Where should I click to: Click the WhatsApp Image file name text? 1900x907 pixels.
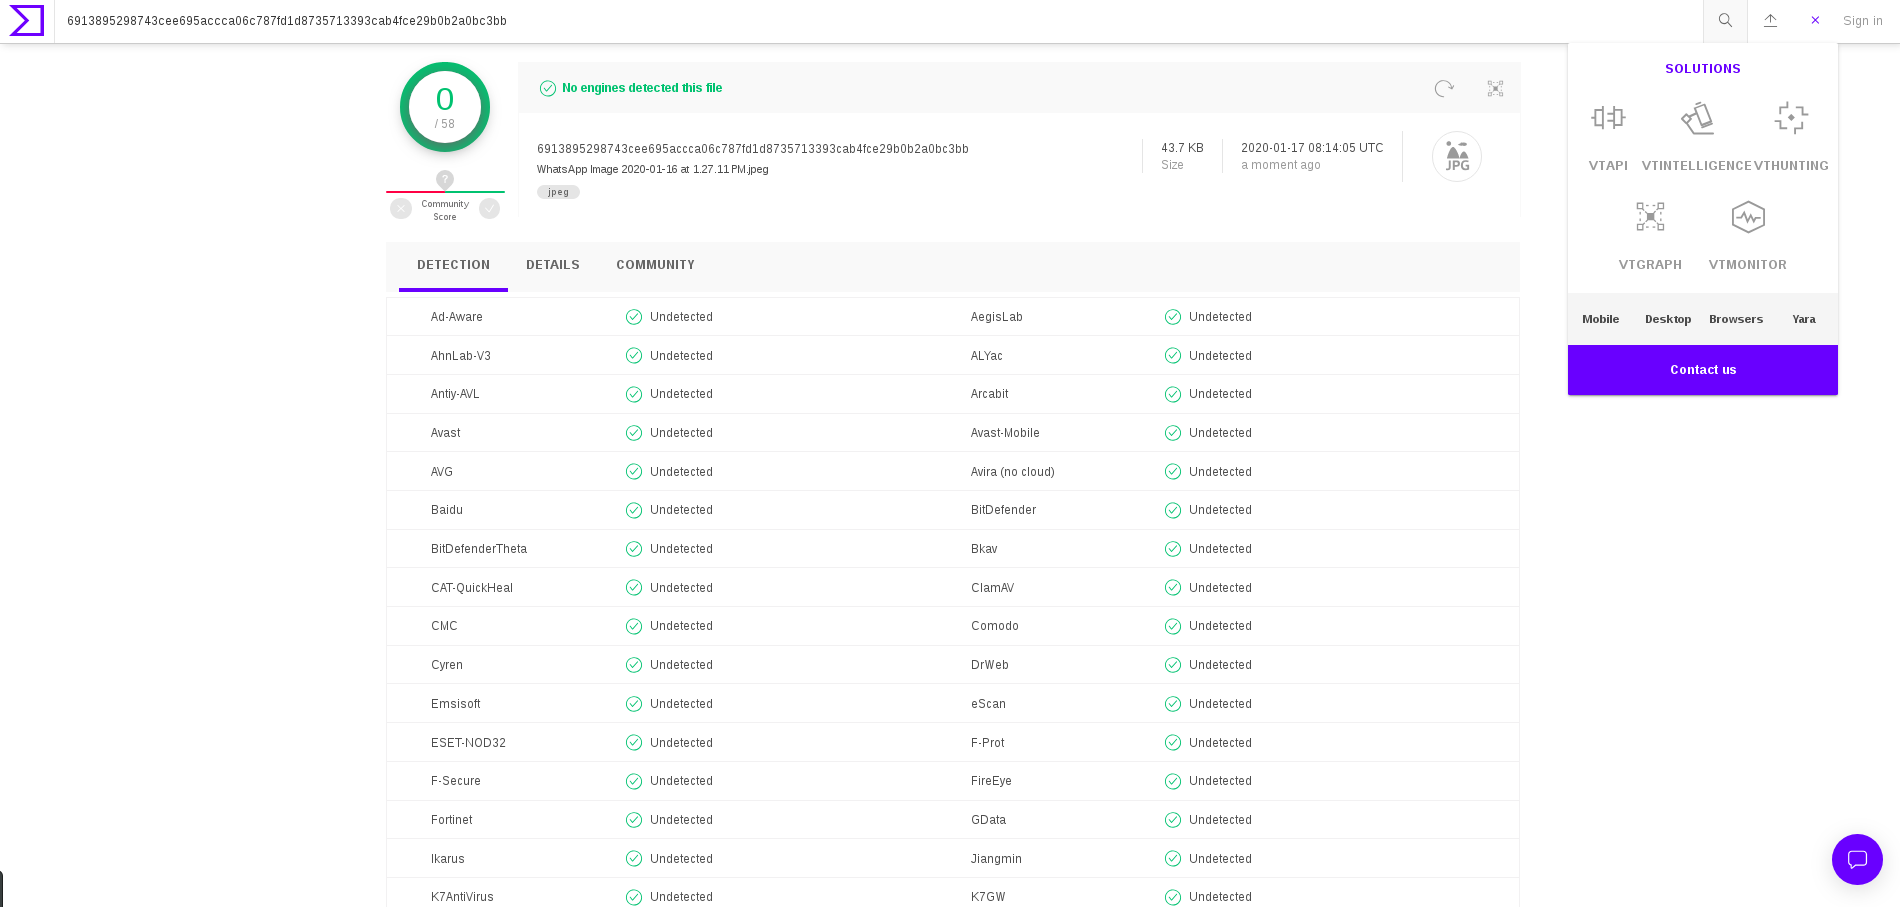pos(653,169)
